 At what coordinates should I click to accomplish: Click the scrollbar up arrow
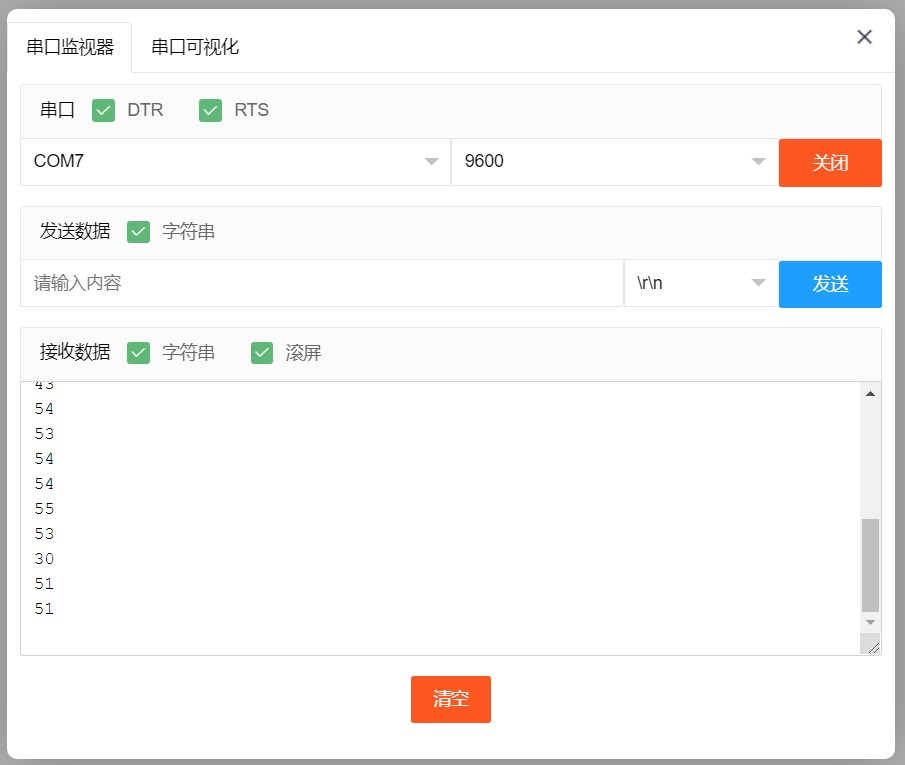[870, 394]
